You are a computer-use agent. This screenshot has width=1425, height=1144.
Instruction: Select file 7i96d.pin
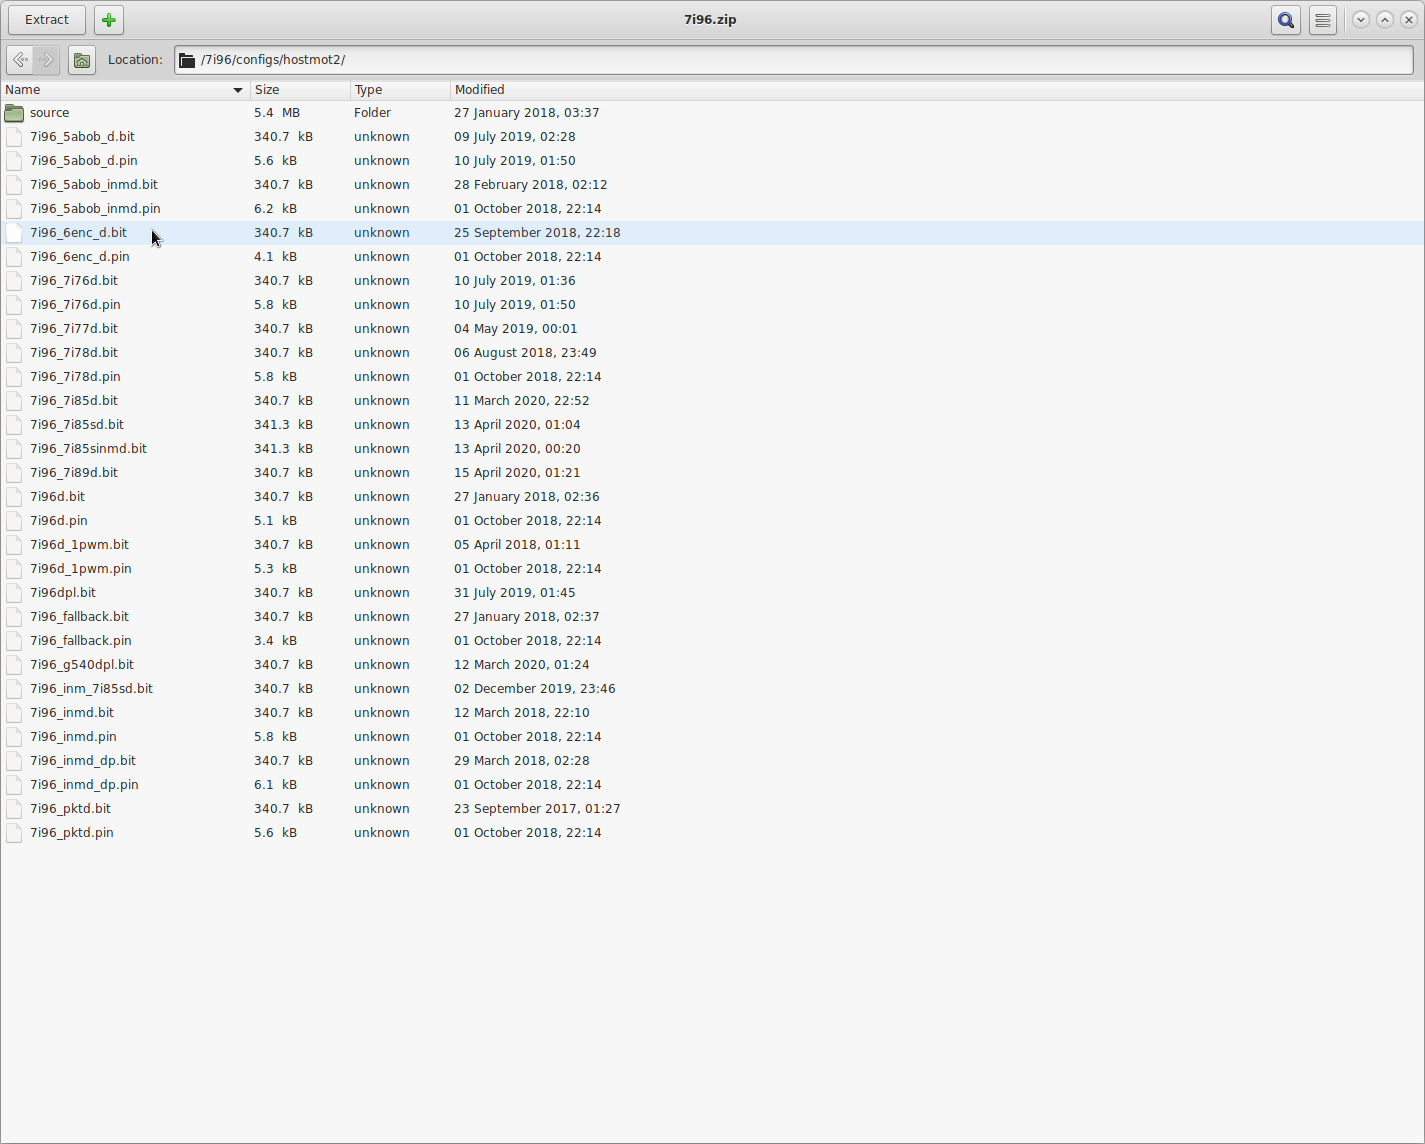point(59,521)
